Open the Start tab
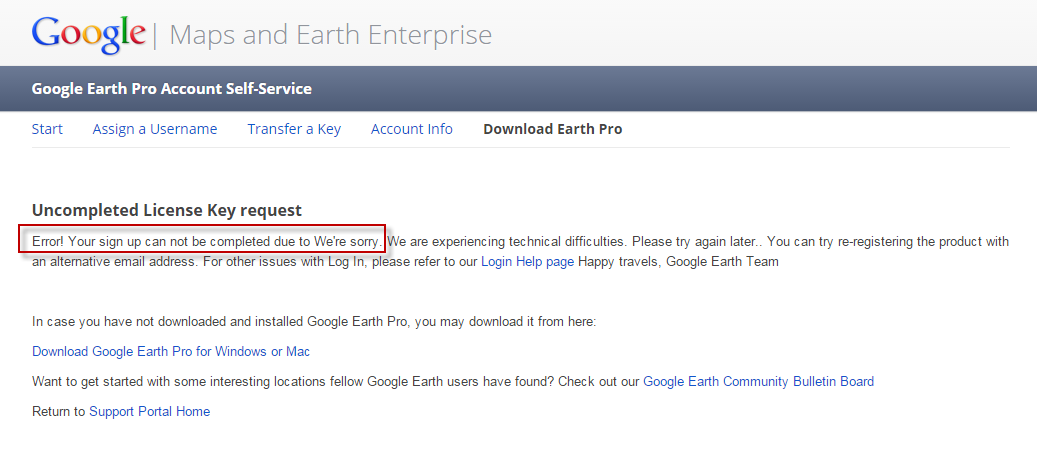Viewport: 1037px width, 455px height. pos(47,129)
